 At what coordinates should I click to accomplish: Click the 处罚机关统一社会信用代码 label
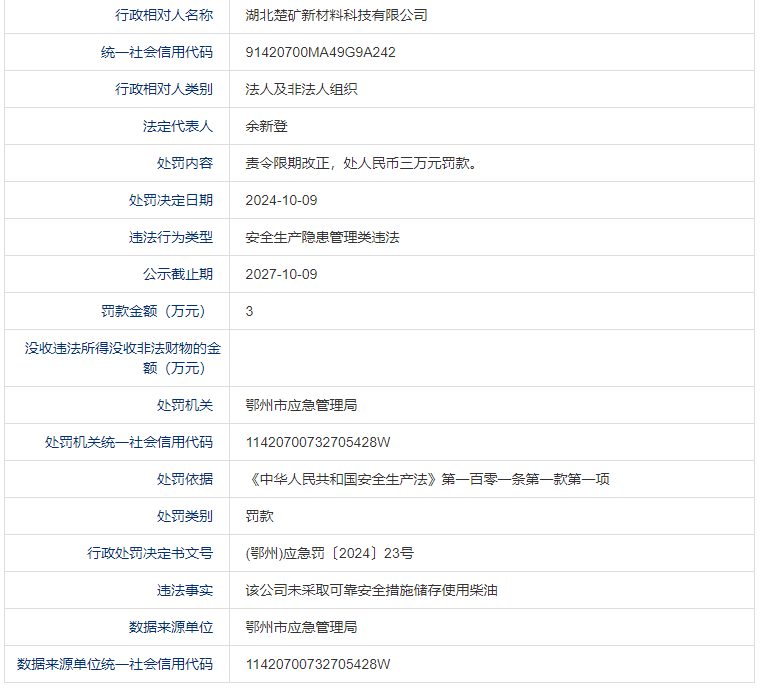129,442
